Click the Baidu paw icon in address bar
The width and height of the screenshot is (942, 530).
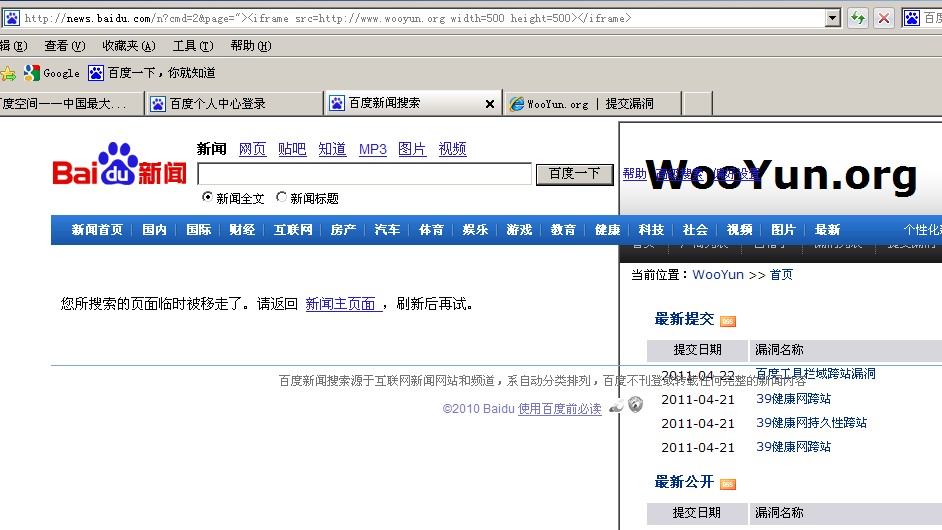pos(12,18)
